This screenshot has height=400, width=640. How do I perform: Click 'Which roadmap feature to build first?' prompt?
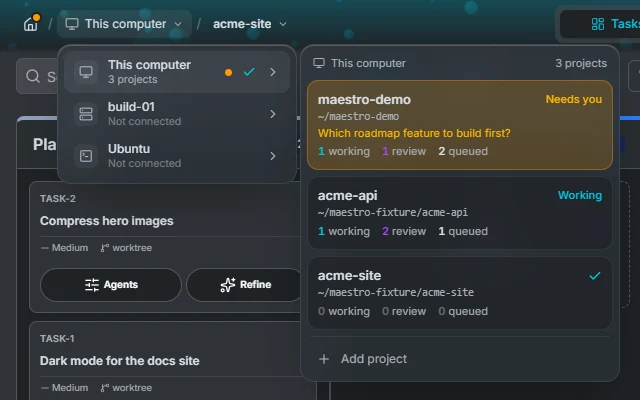[x=414, y=133]
